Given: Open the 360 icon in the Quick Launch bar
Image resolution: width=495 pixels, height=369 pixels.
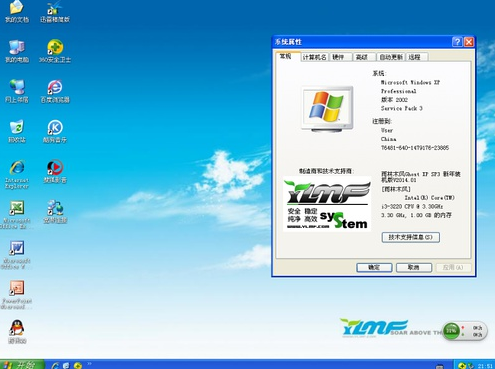Looking at the screenshot, I should 78,365.
